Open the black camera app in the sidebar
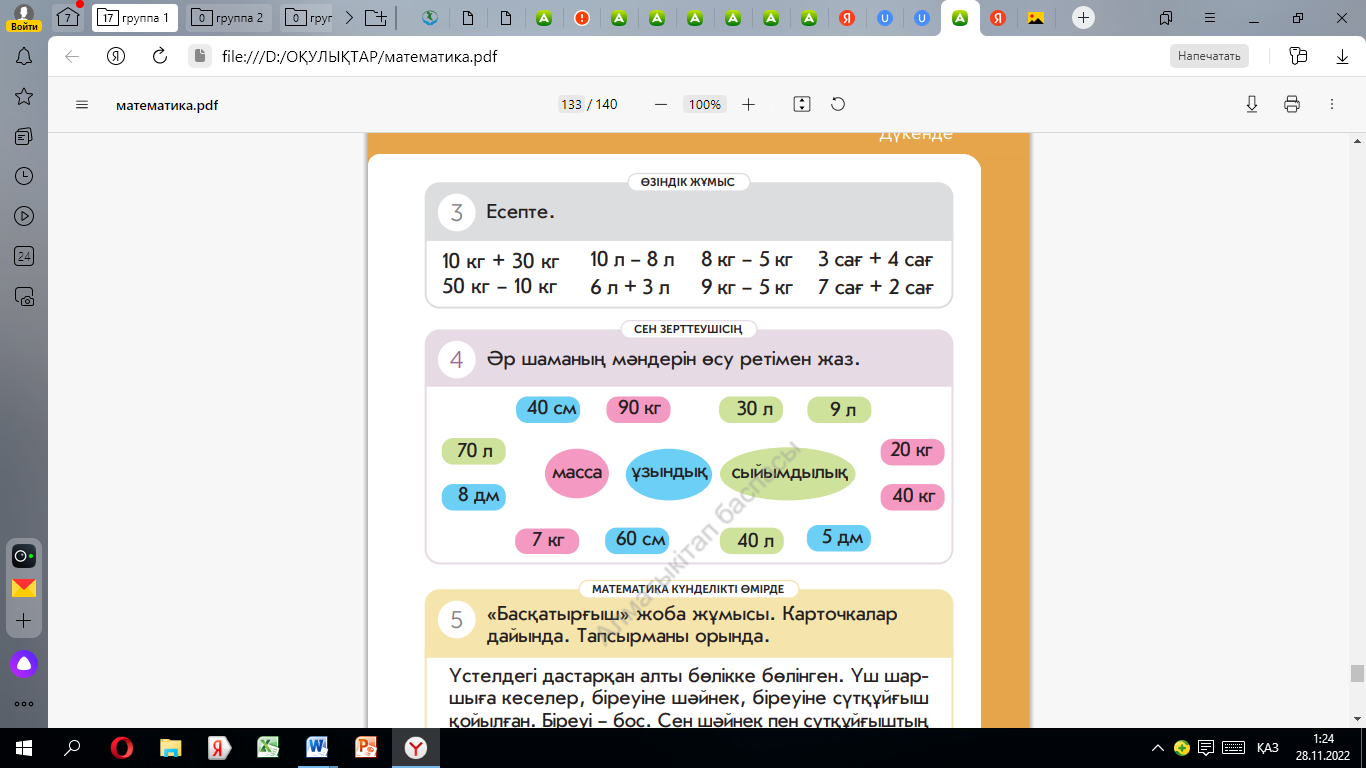The width and height of the screenshot is (1366, 768). pyautogui.click(x=24, y=556)
